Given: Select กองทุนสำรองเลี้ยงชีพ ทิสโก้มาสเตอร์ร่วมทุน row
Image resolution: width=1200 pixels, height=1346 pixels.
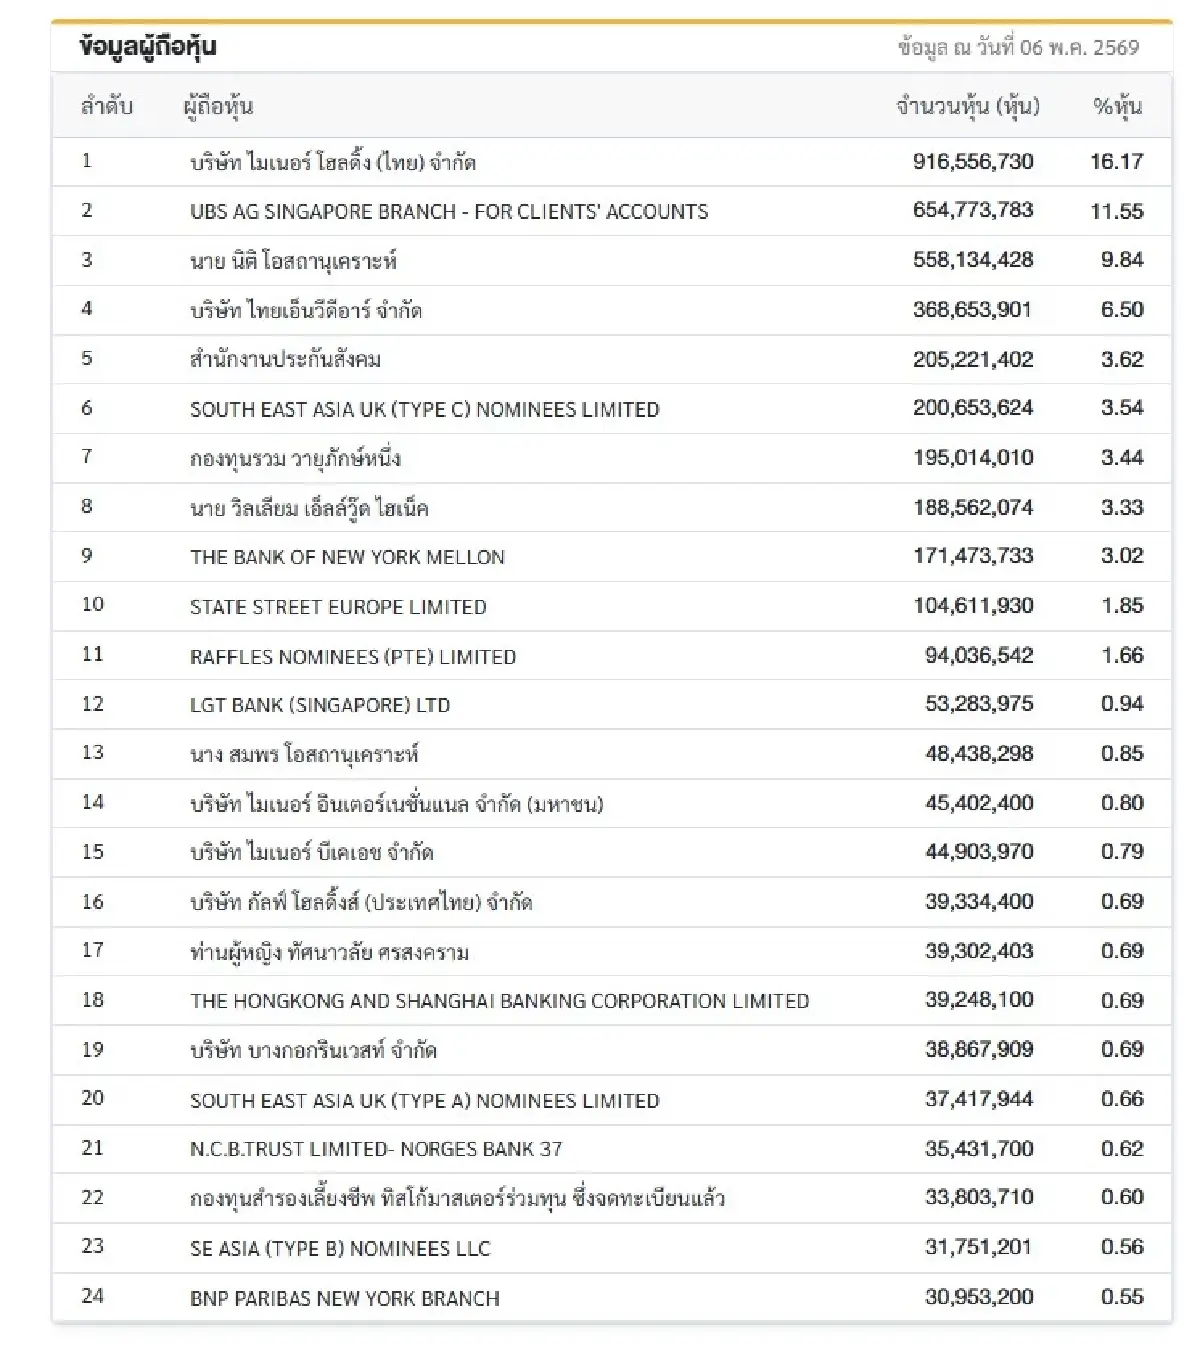Looking at the screenshot, I should coord(457,1198).
